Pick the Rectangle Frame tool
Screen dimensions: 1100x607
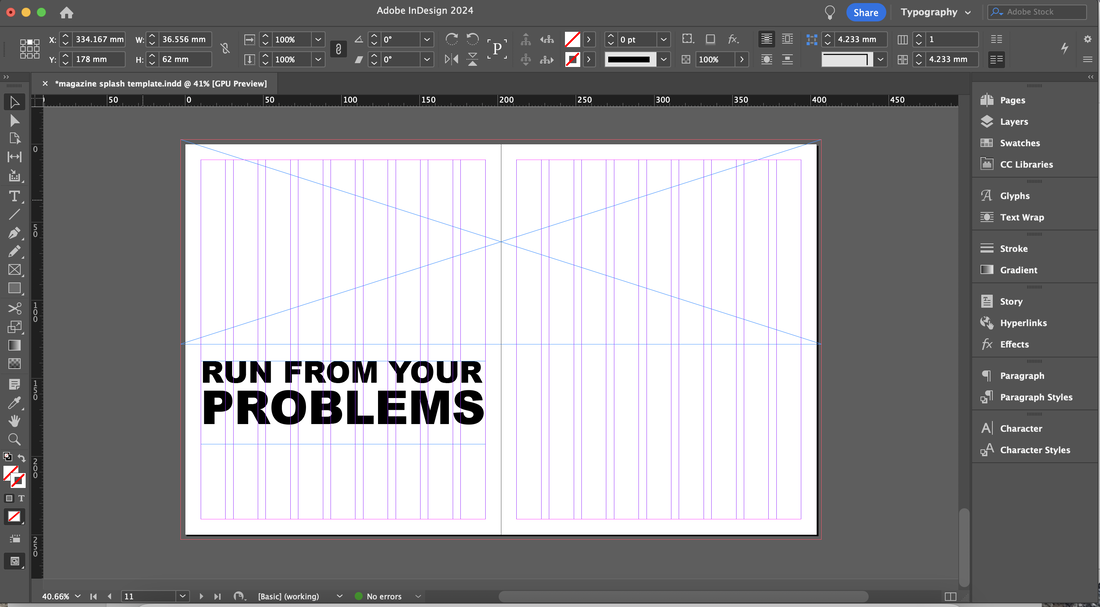(14, 269)
